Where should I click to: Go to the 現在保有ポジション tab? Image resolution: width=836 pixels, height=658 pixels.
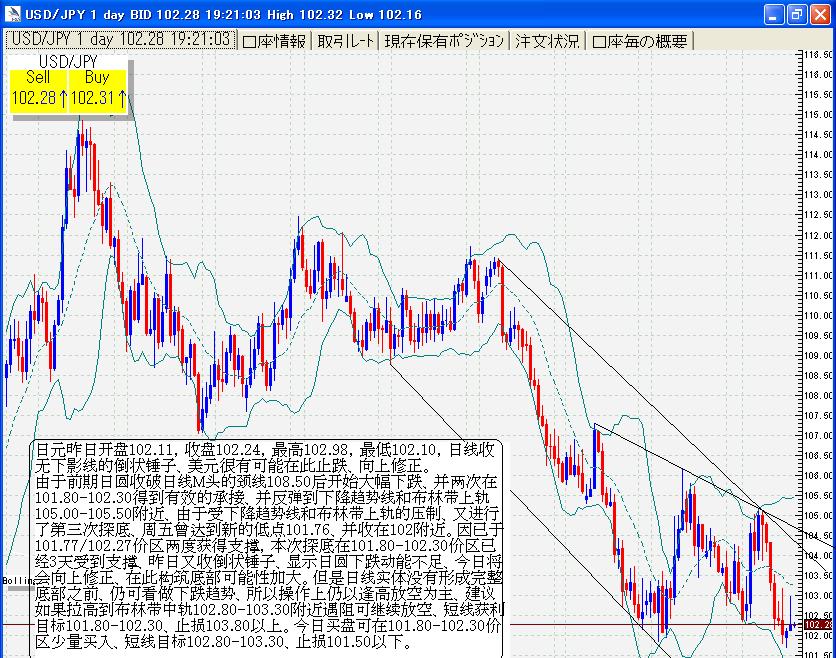[444, 41]
